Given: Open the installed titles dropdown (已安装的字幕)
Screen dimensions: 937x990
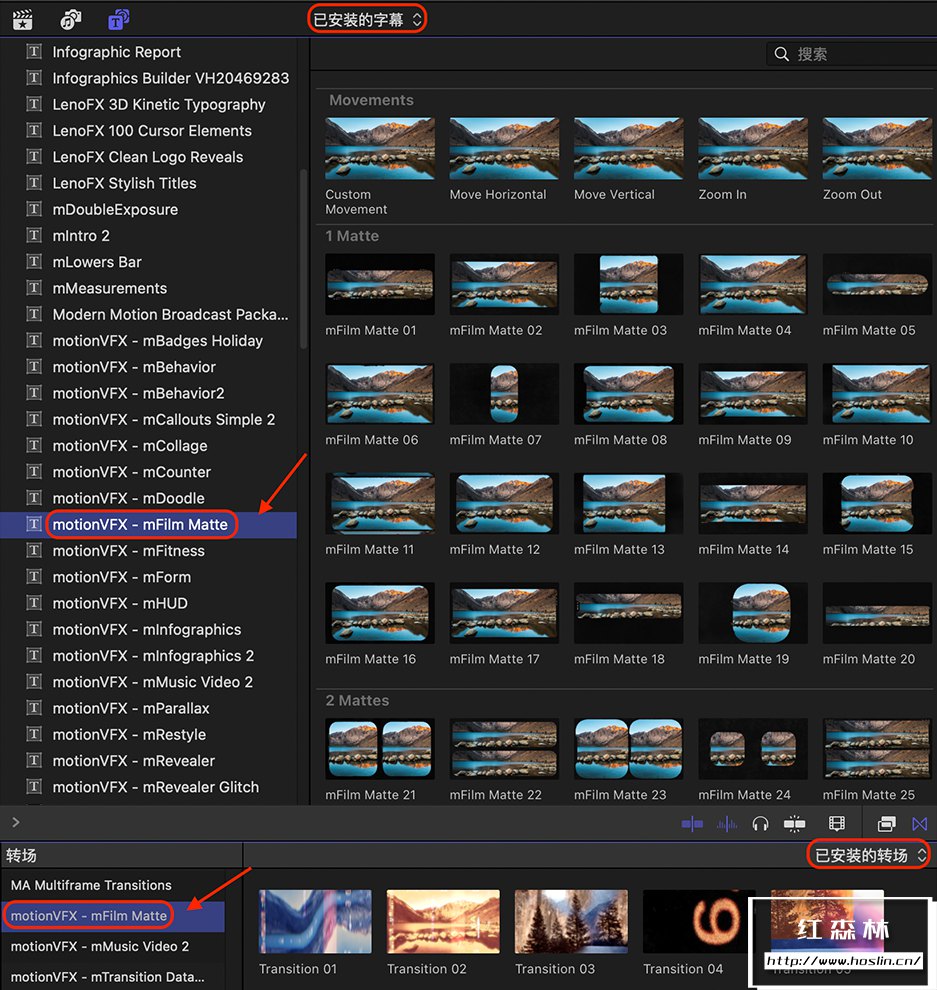Looking at the screenshot, I should coord(367,20).
